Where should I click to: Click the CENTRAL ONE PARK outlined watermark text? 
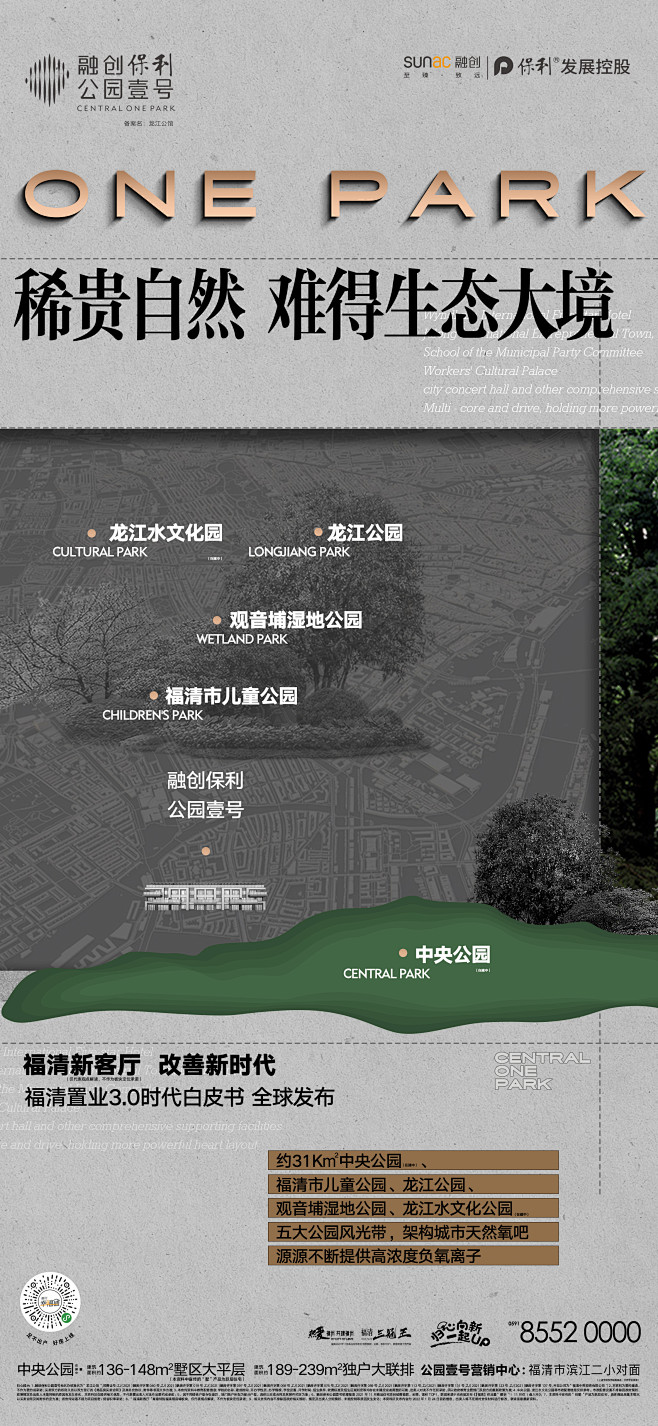click(x=541, y=1070)
